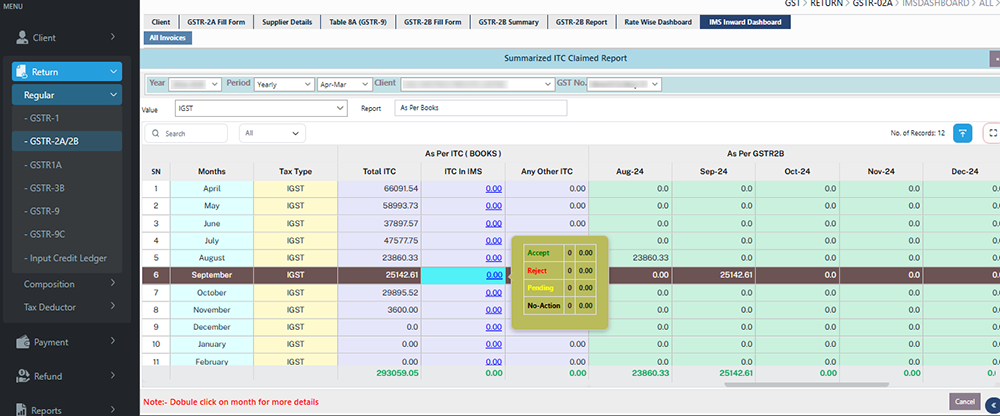Click the blue export/upload icon button
The height and width of the screenshot is (416, 1000).
tap(963, 132)
